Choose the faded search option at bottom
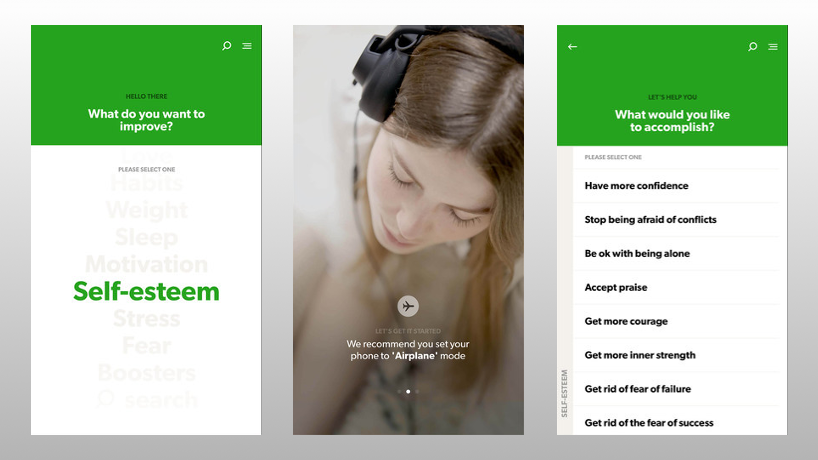818x460 pixels. click(146, 400)
